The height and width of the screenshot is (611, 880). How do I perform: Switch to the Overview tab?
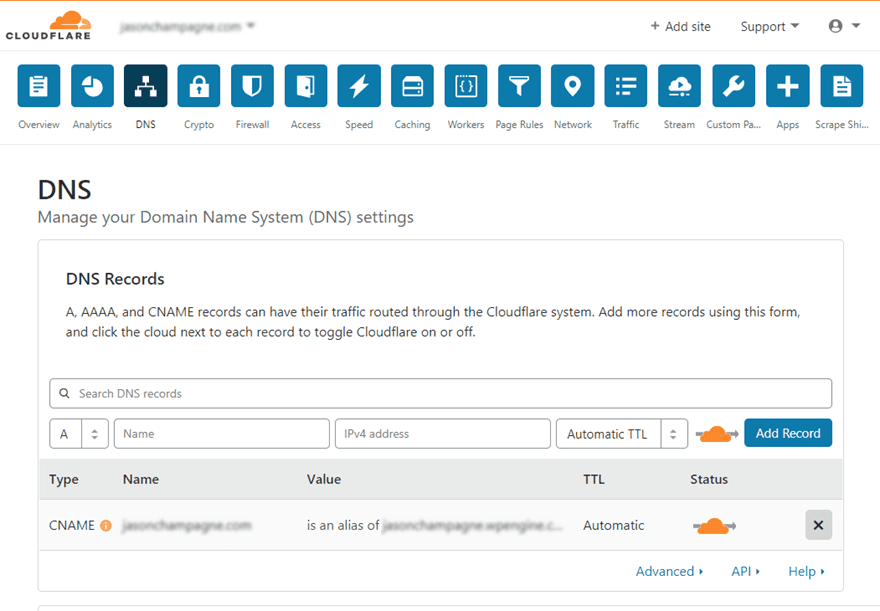click(x=38, y=85)
